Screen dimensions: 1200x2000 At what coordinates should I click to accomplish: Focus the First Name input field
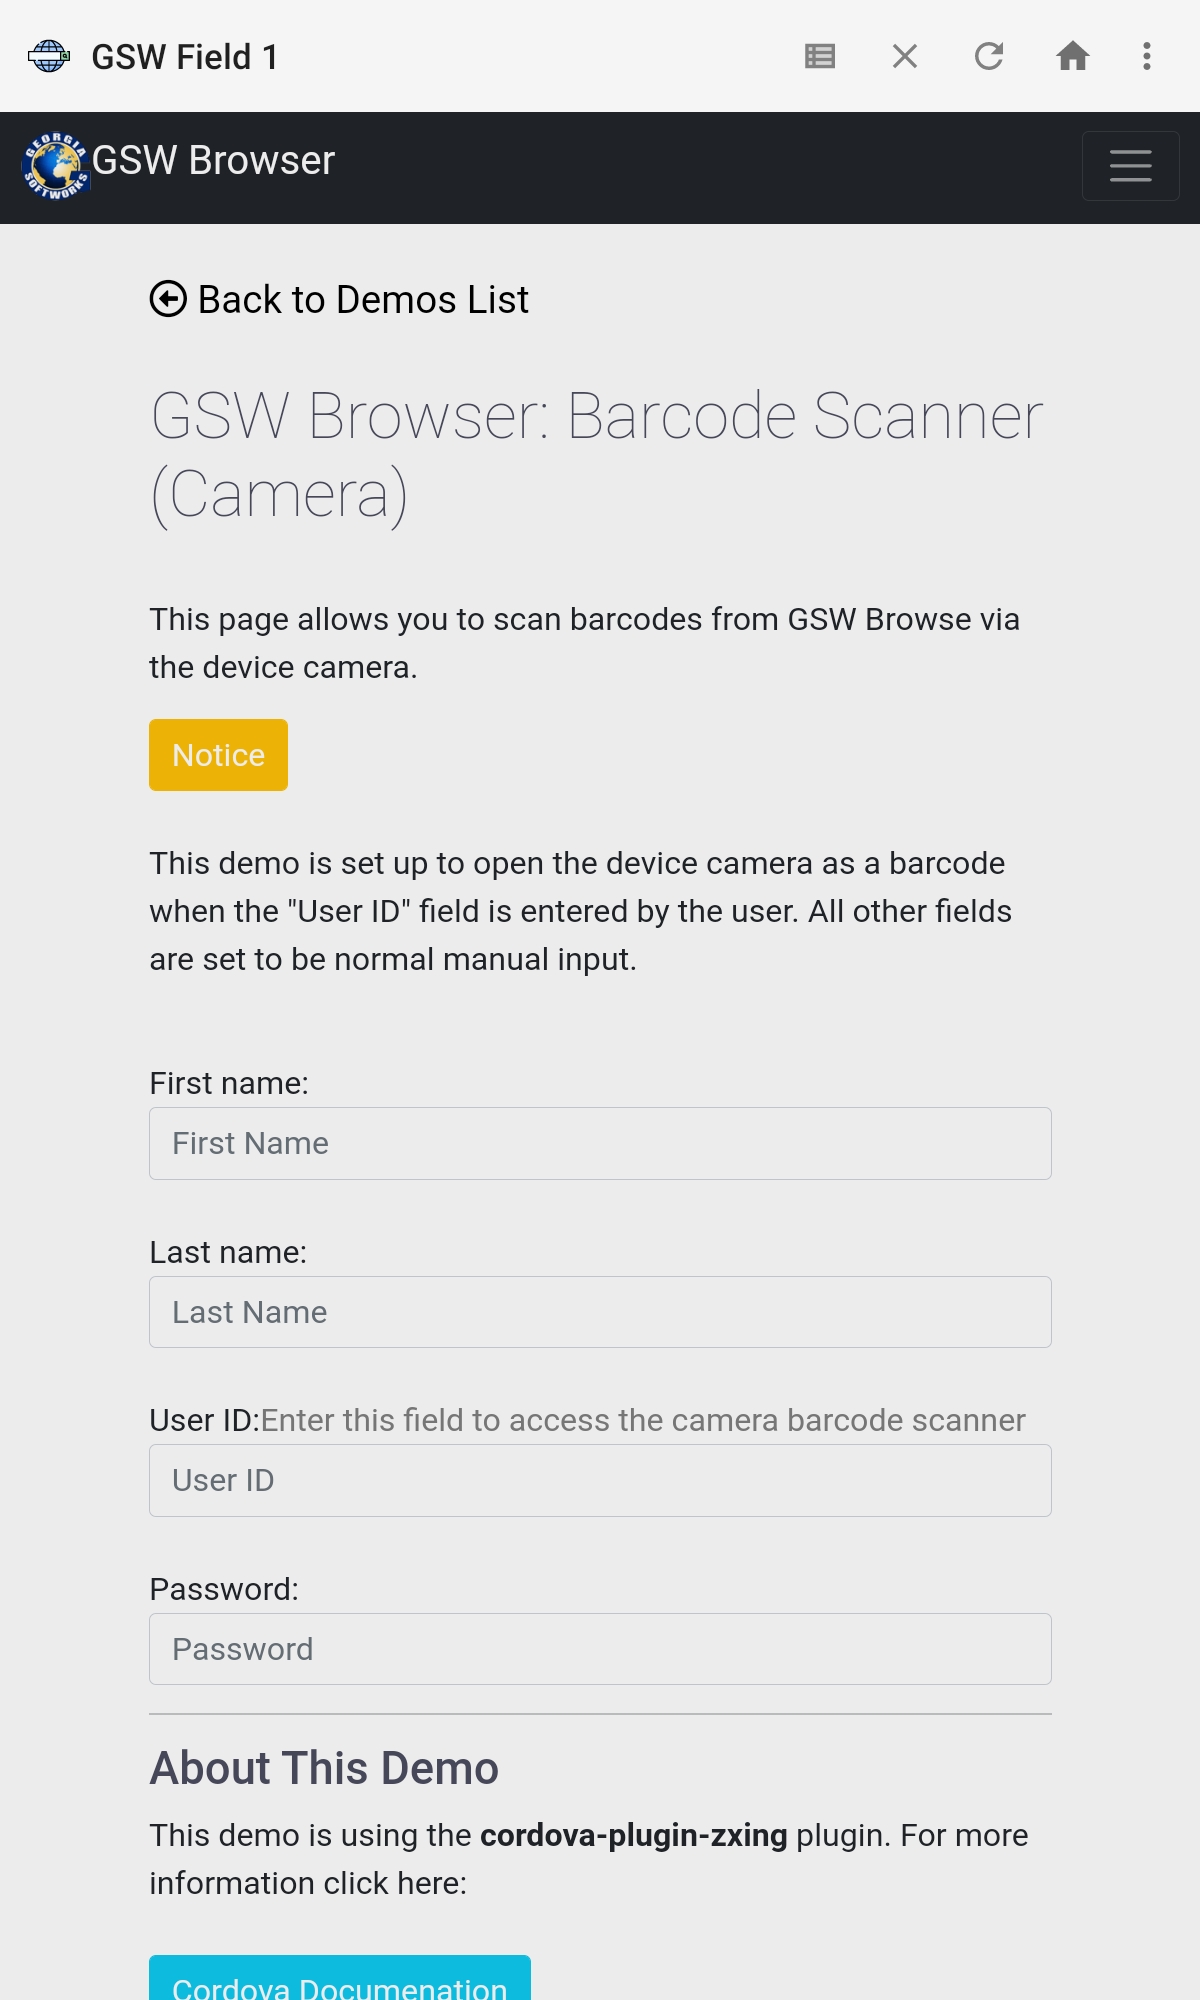tap(600, 1143)
